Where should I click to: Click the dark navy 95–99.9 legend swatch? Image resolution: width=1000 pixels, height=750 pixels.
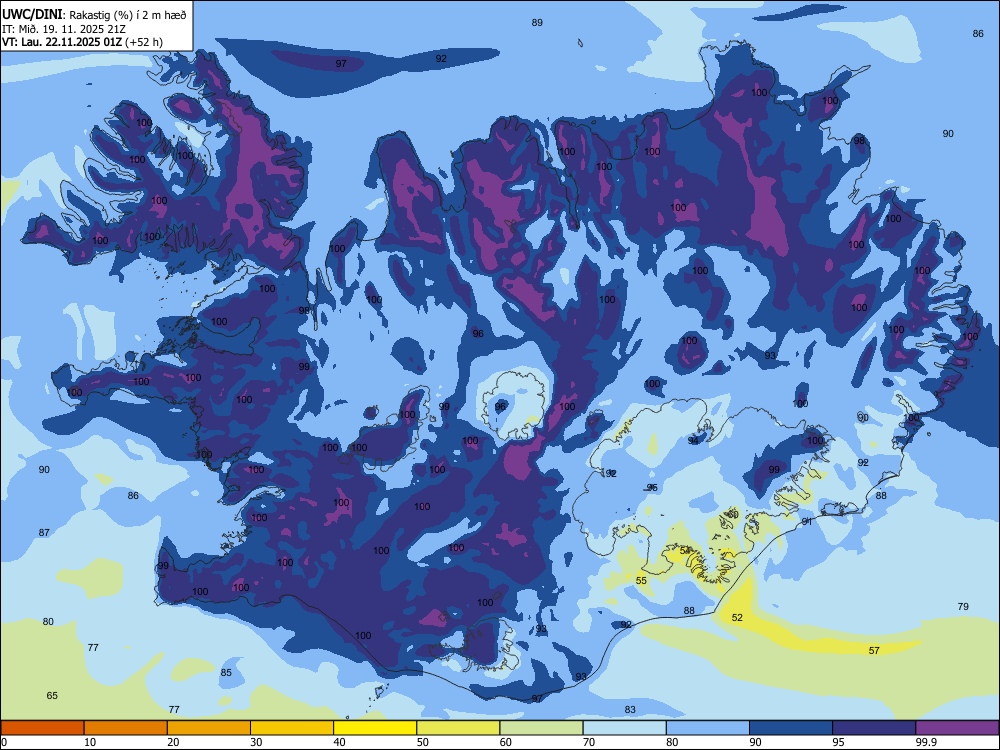coord(874,728)
